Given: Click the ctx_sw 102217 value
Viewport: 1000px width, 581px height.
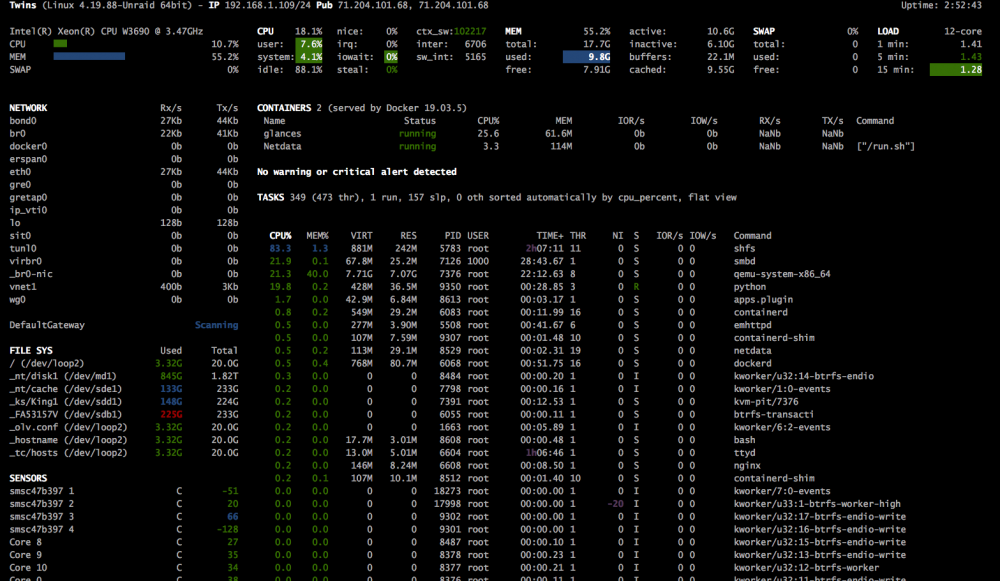Looking at the screenshot, I should (x=470, y=31).
